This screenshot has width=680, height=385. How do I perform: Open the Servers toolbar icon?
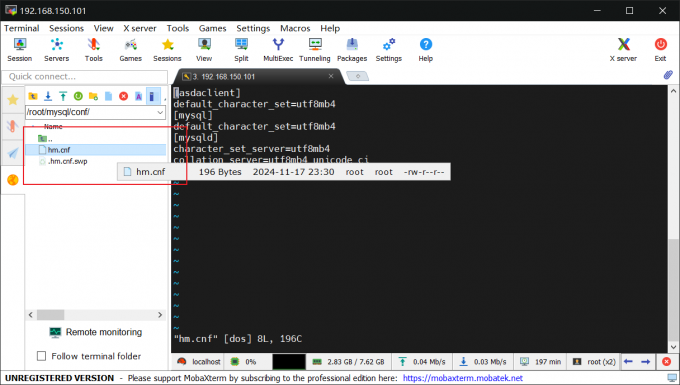tap(56, 50)
